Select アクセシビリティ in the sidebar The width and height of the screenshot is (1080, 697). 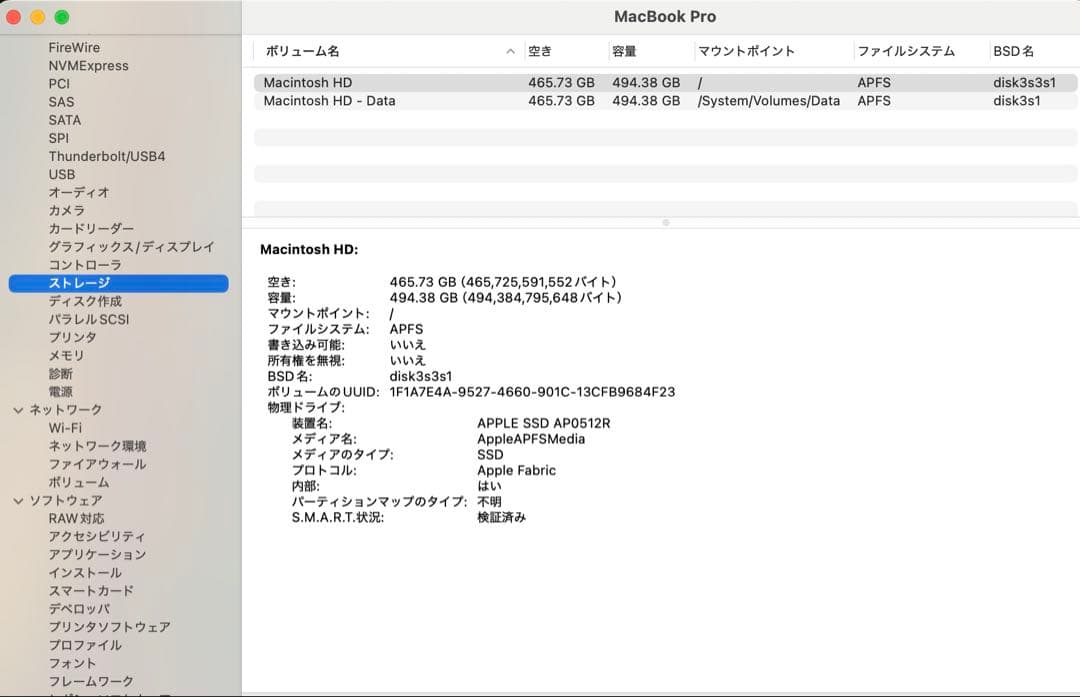[97, 537]
